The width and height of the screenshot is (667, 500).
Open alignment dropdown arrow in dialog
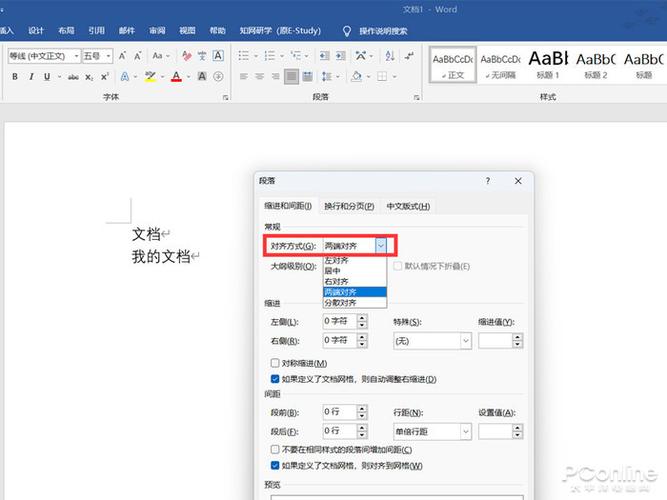381,246
